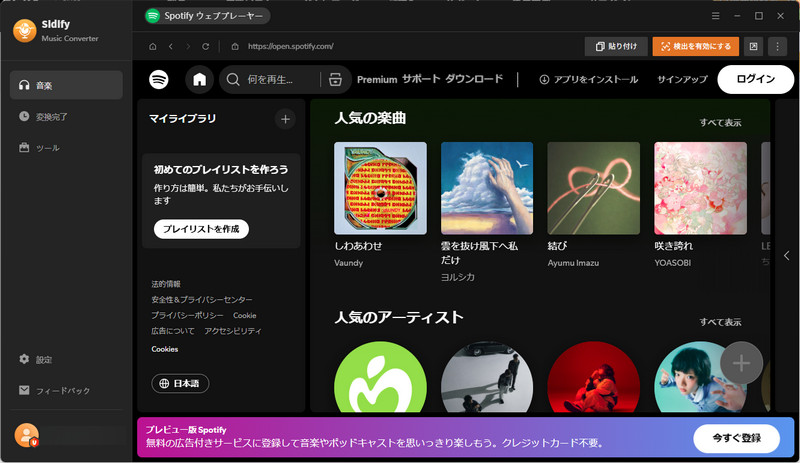Click the Spotify logo icon
The height and width of the screenshot is (463, 800).
coord(159,80)
